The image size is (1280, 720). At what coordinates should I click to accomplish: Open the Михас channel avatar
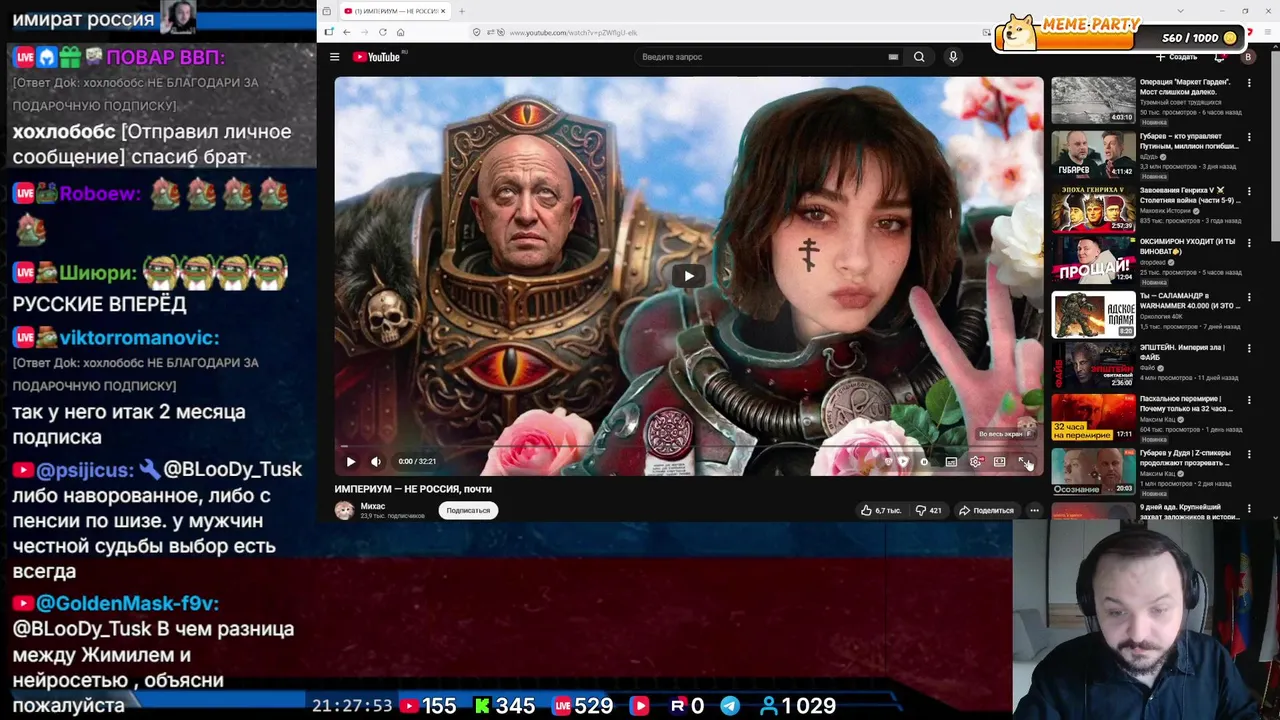click(x=344, y=510)
